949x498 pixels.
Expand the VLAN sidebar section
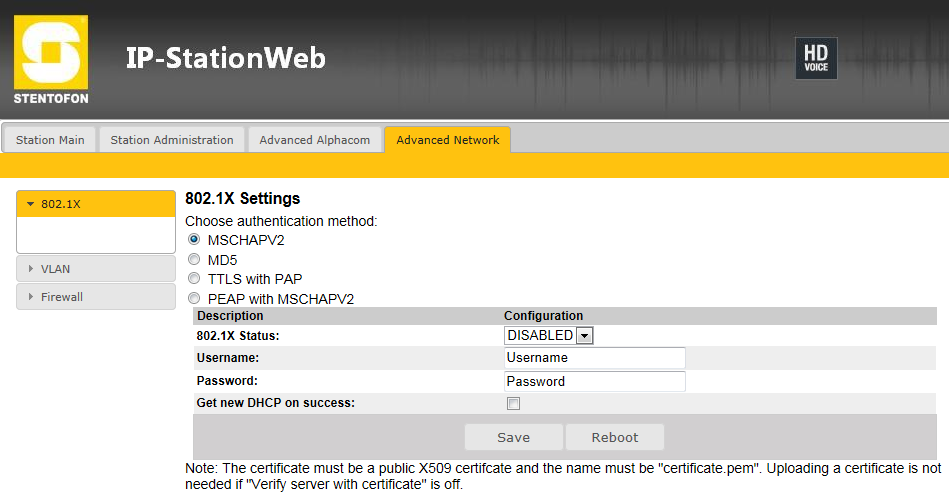96,269
